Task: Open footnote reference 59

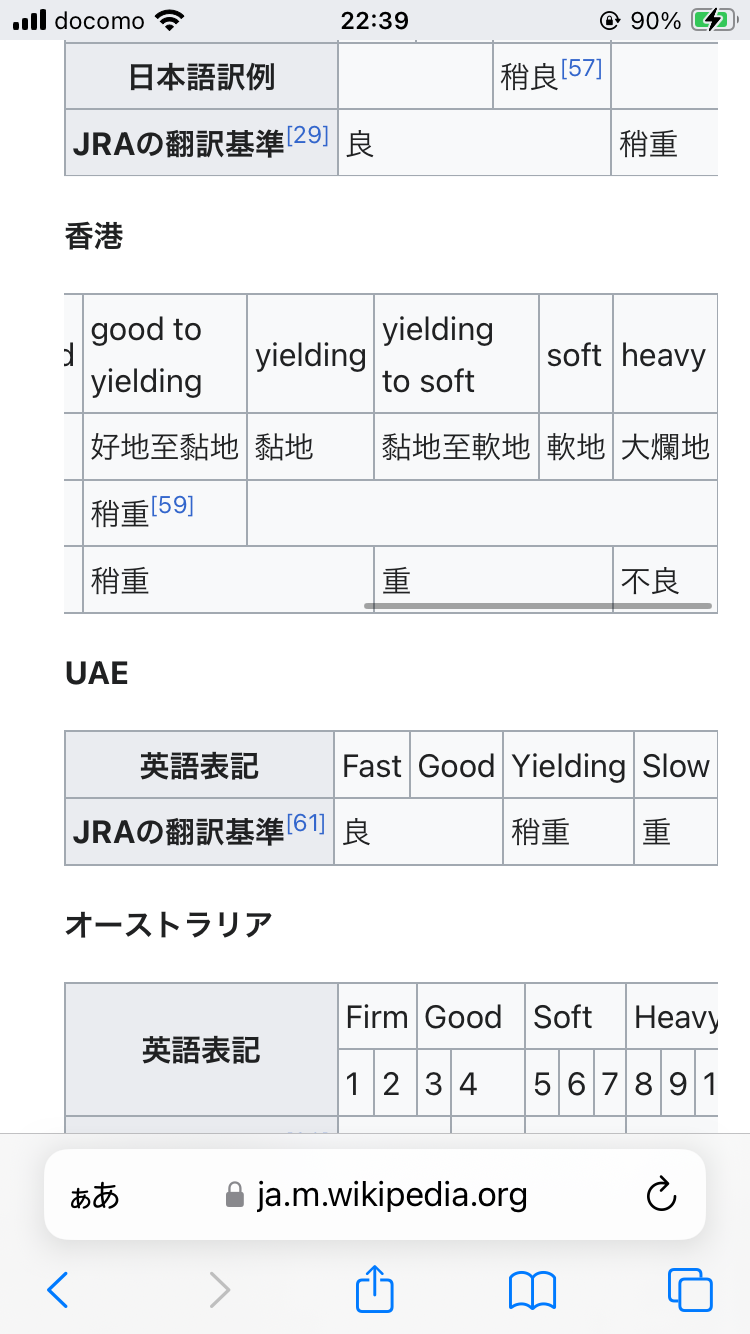Action: point(171,505)
